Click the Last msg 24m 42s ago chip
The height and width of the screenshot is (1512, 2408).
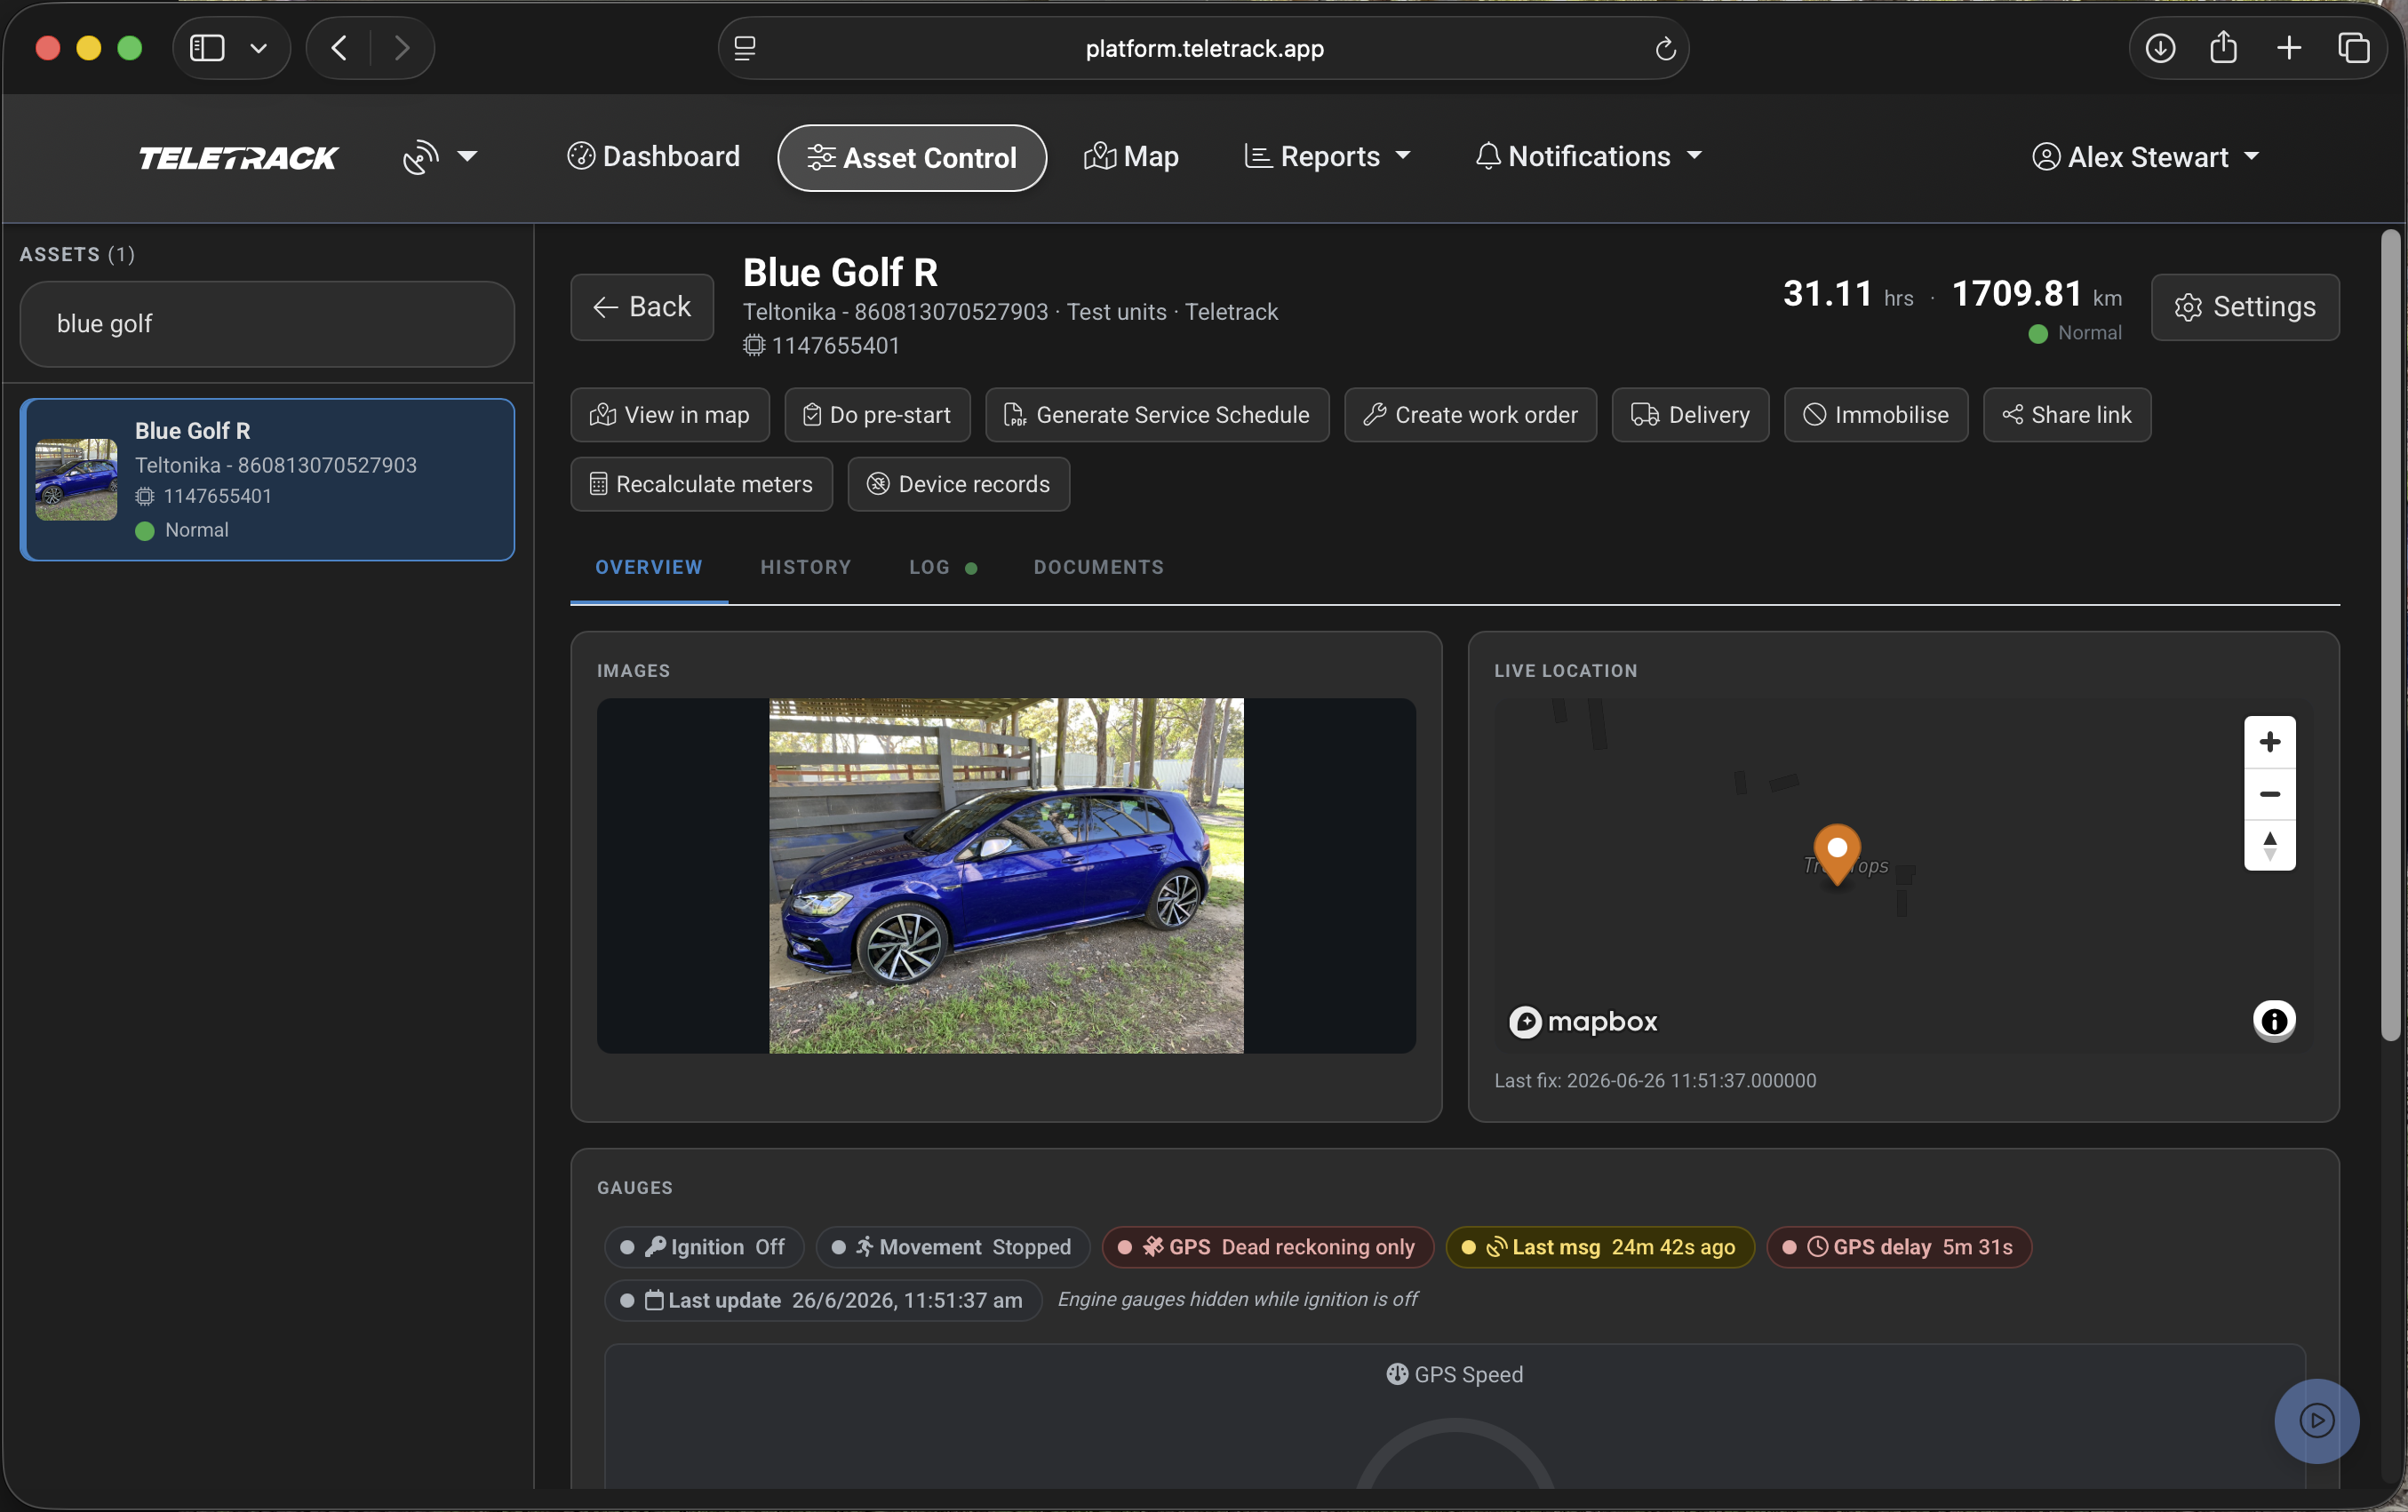[x=1600, y=1247]
